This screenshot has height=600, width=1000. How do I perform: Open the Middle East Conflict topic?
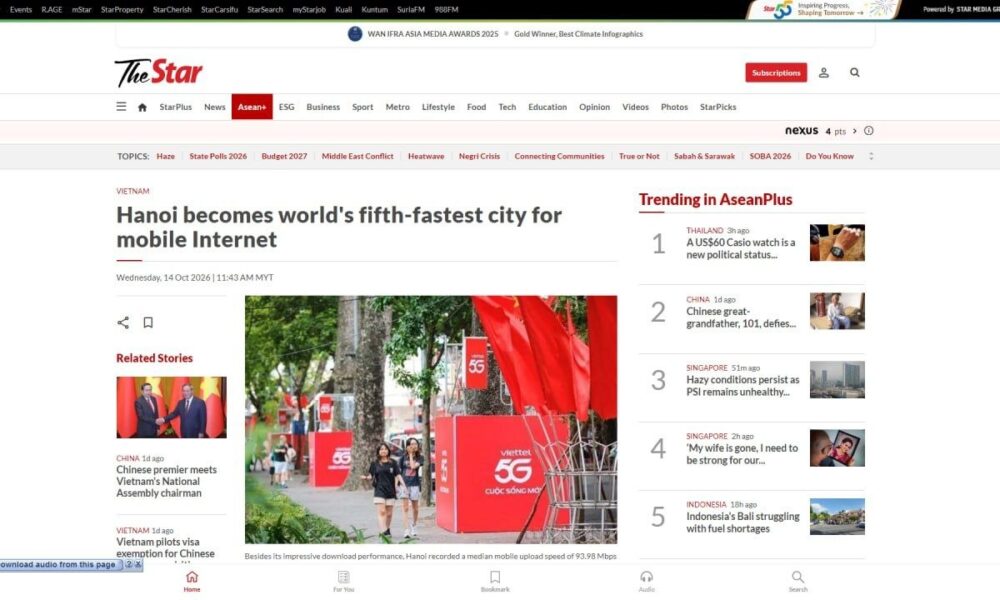(358, 156)
